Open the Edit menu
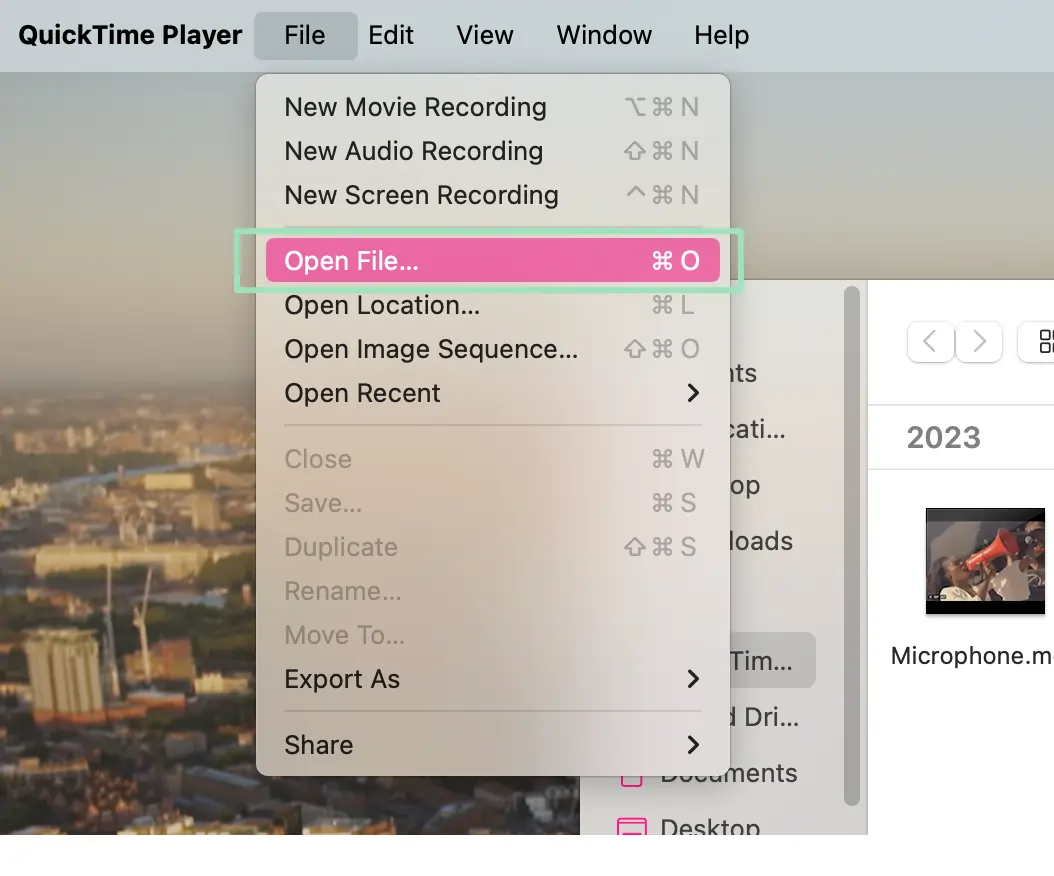The image size is (1054, 876). pyautogui.click(x=391, y=35)
